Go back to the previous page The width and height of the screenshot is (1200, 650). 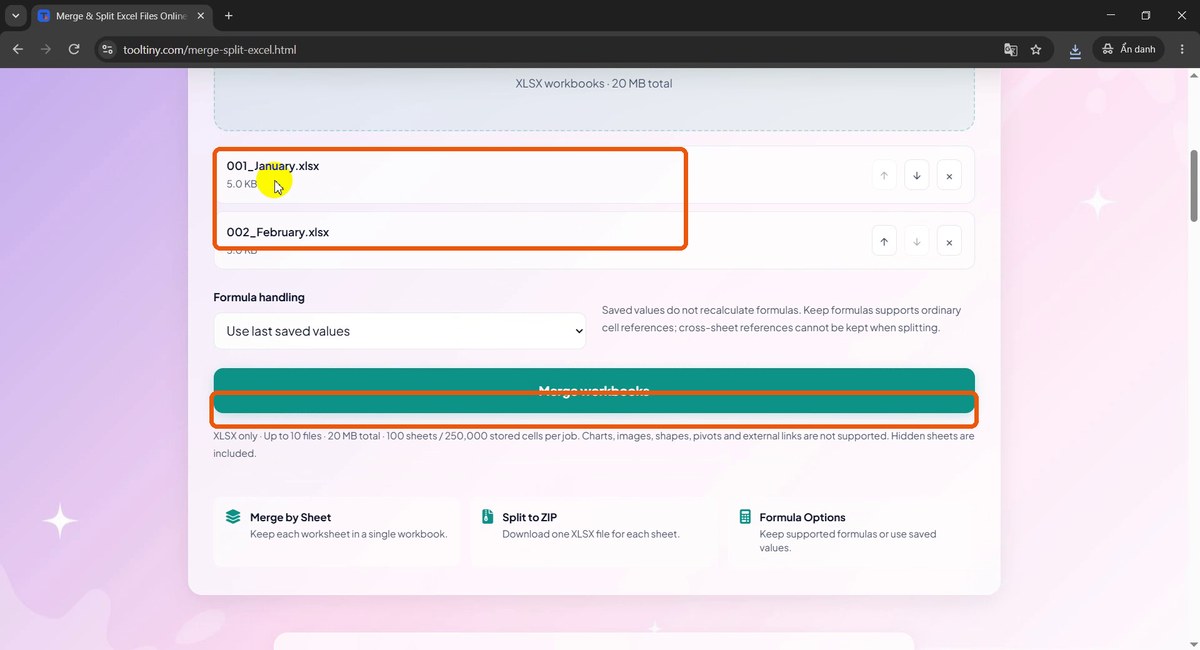point(17,49)
